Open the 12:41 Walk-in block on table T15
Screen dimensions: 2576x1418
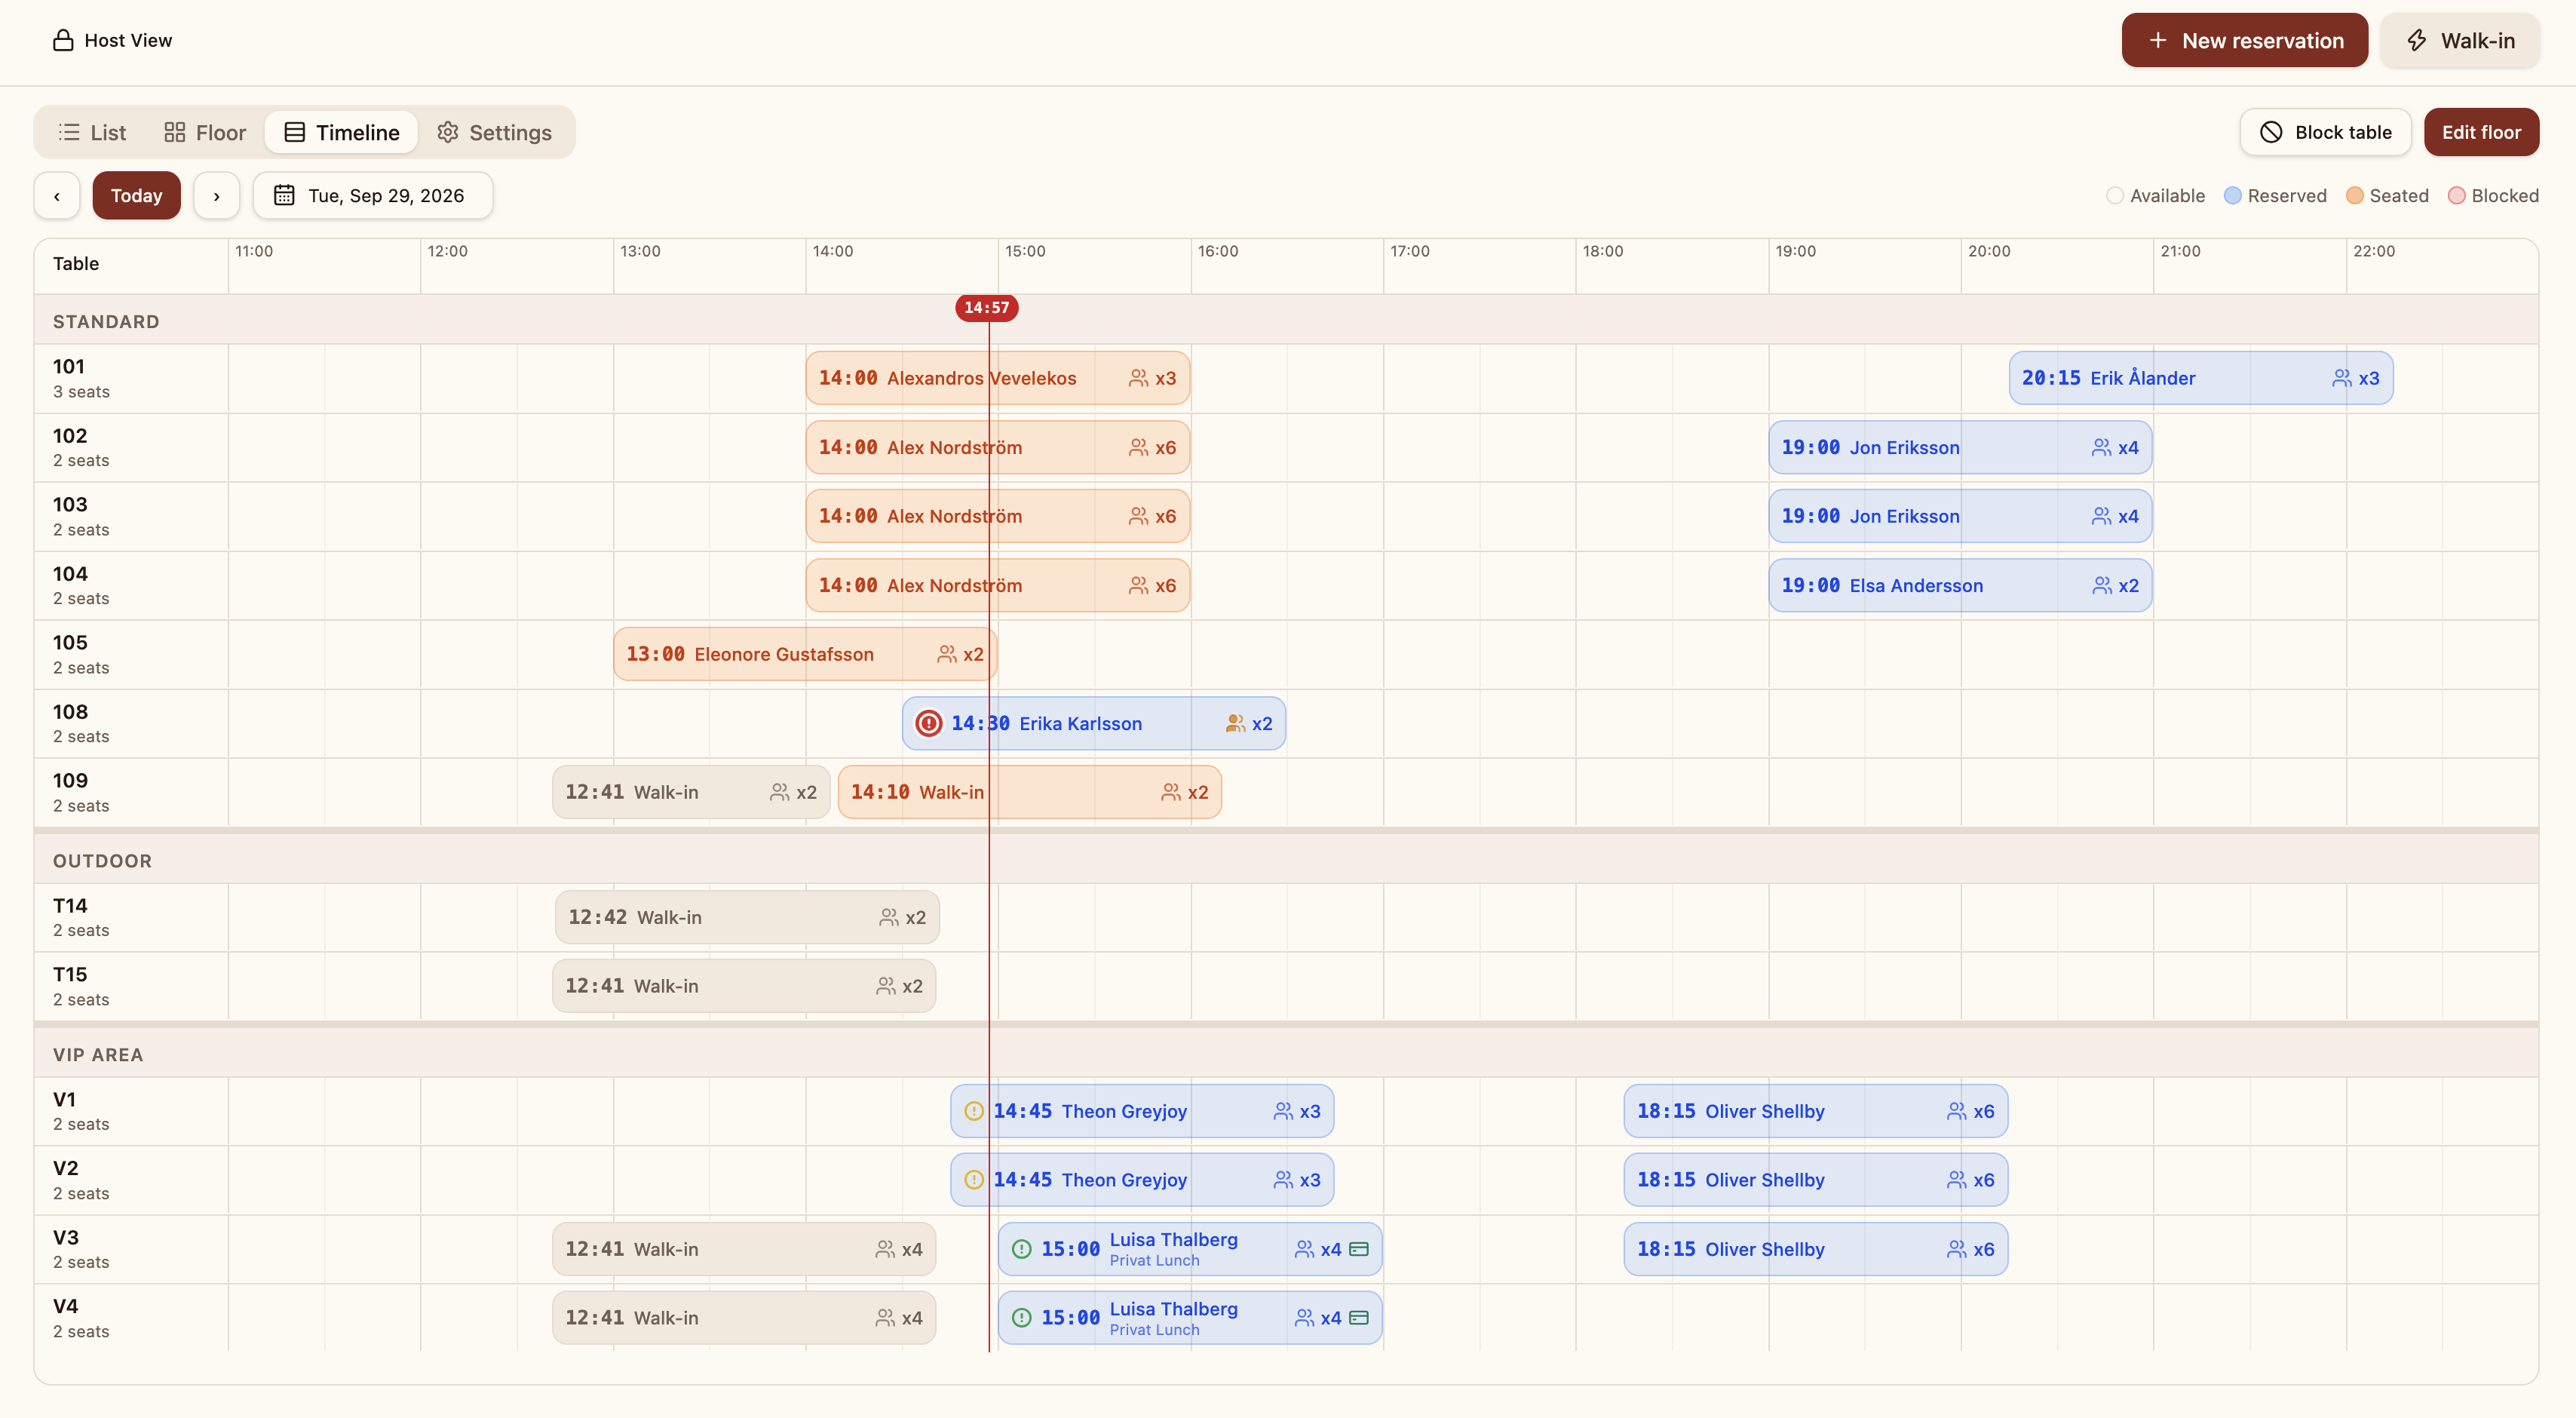point(743,986)
